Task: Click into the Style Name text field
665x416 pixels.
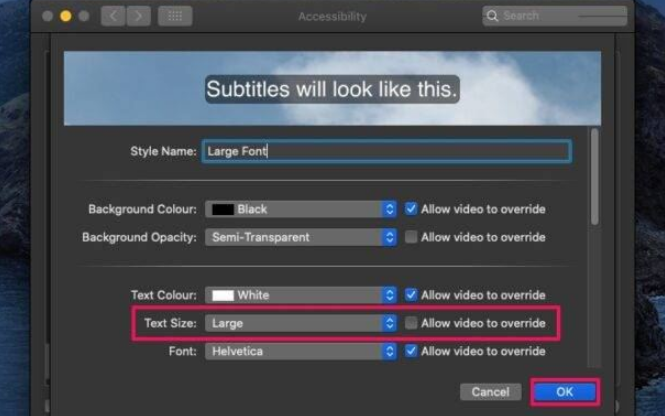Action: tap(387, 151)
